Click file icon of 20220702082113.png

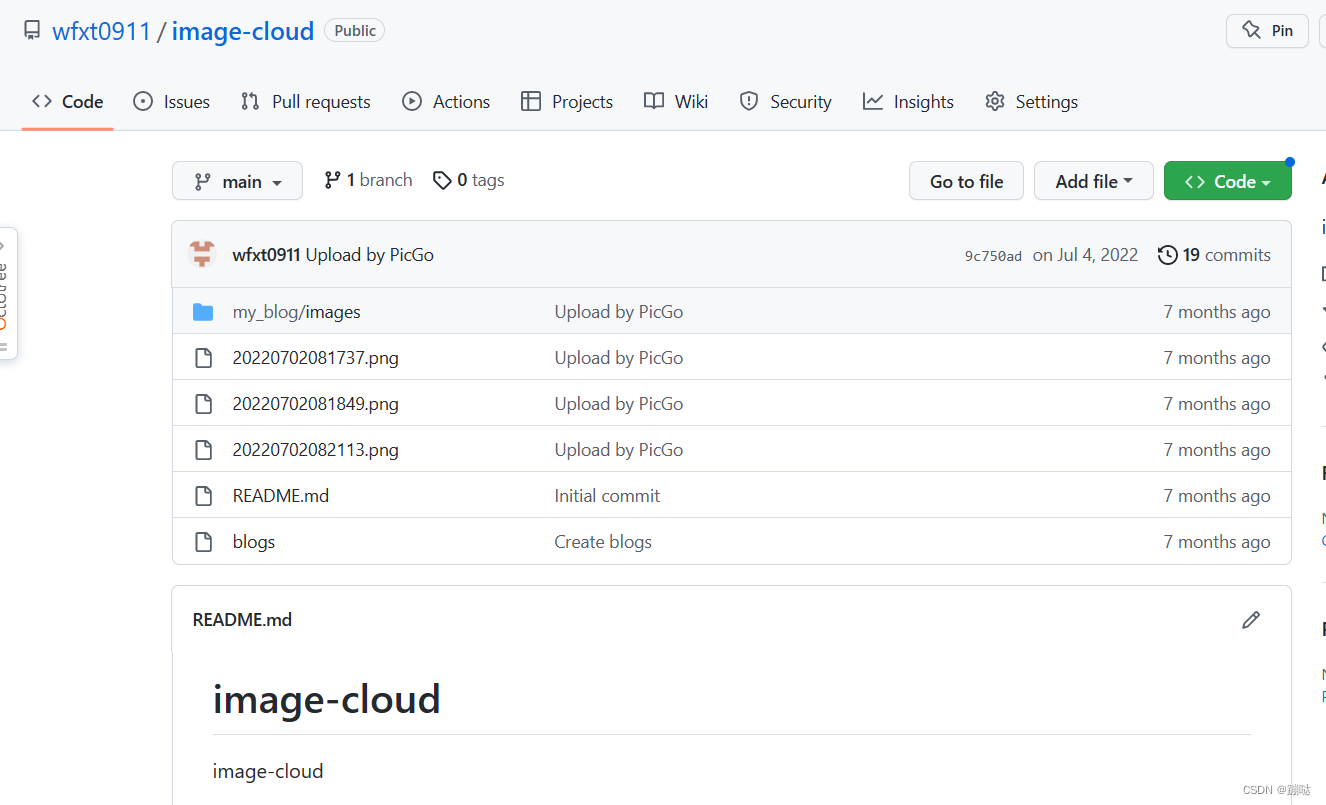203,450
